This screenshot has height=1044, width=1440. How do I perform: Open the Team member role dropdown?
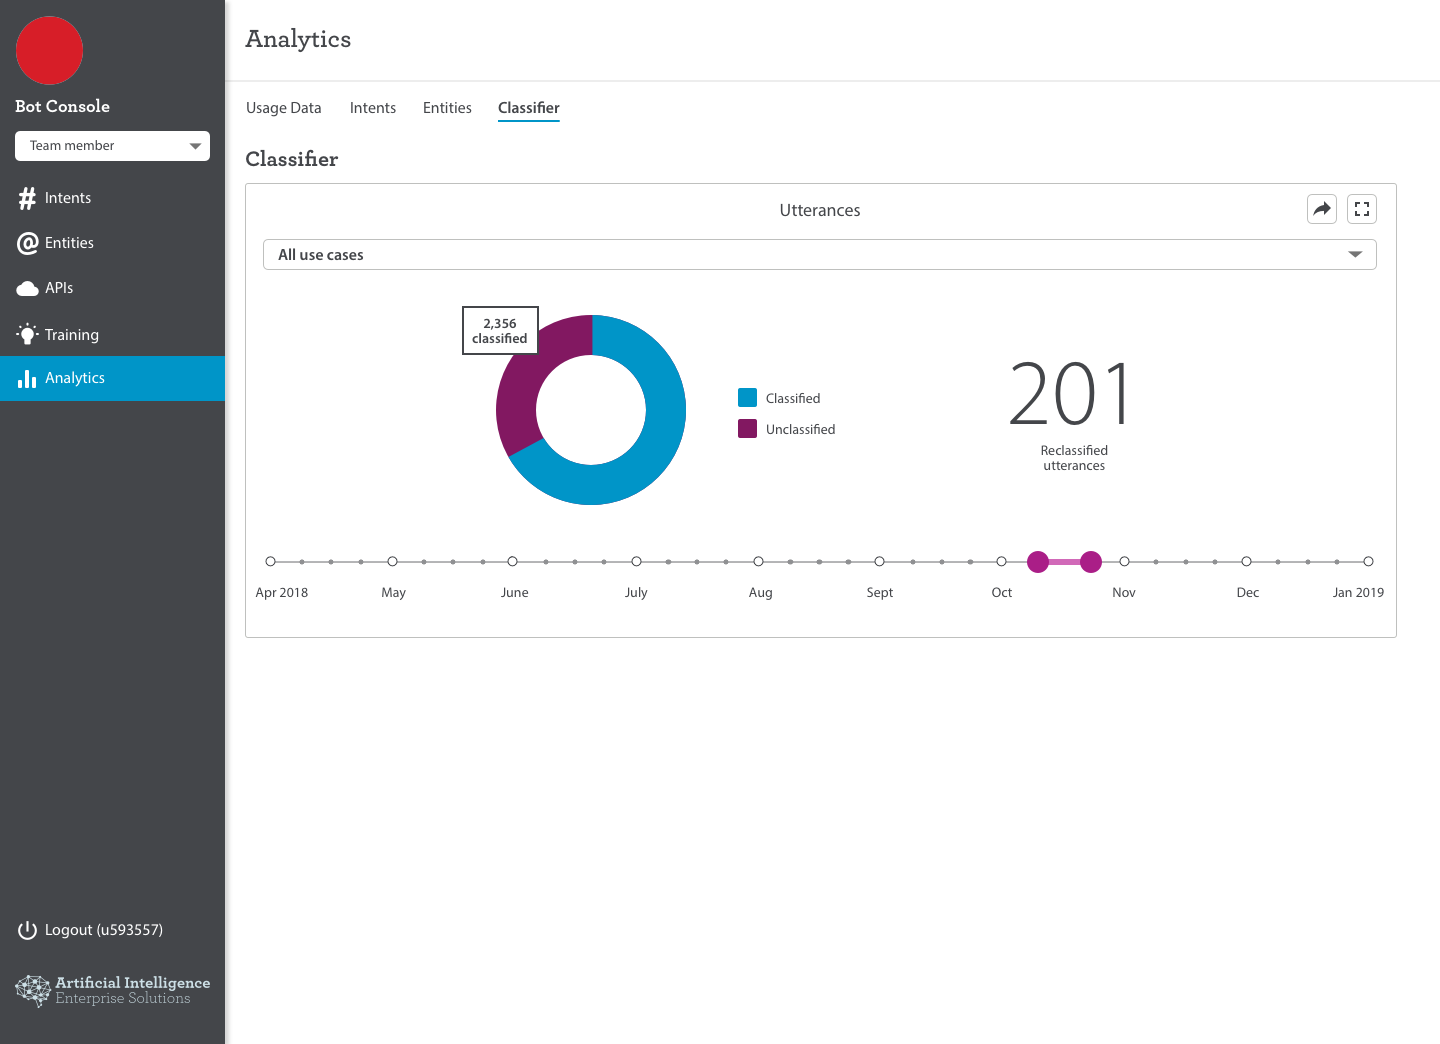pyautogui.click(x=112, y=146)
